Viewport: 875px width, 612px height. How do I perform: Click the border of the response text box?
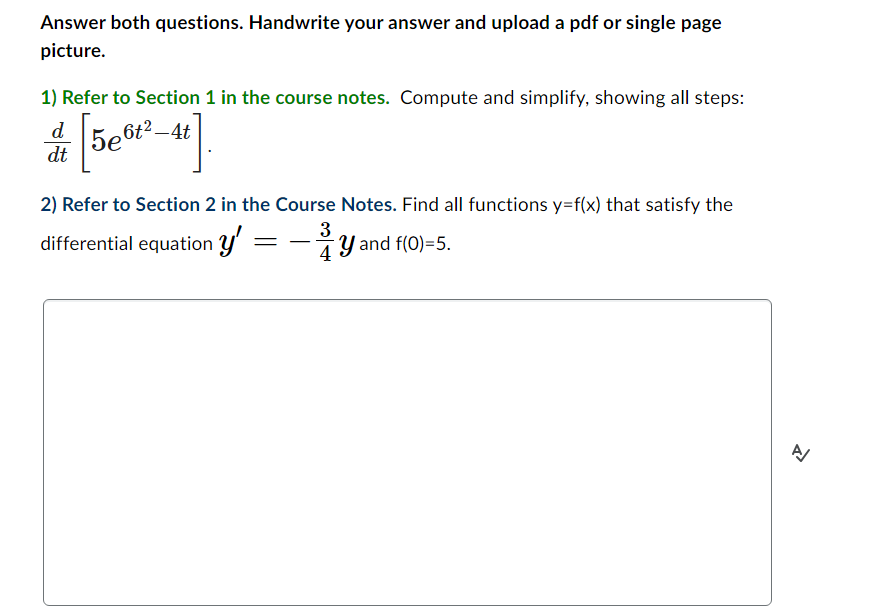click(407, 299)
